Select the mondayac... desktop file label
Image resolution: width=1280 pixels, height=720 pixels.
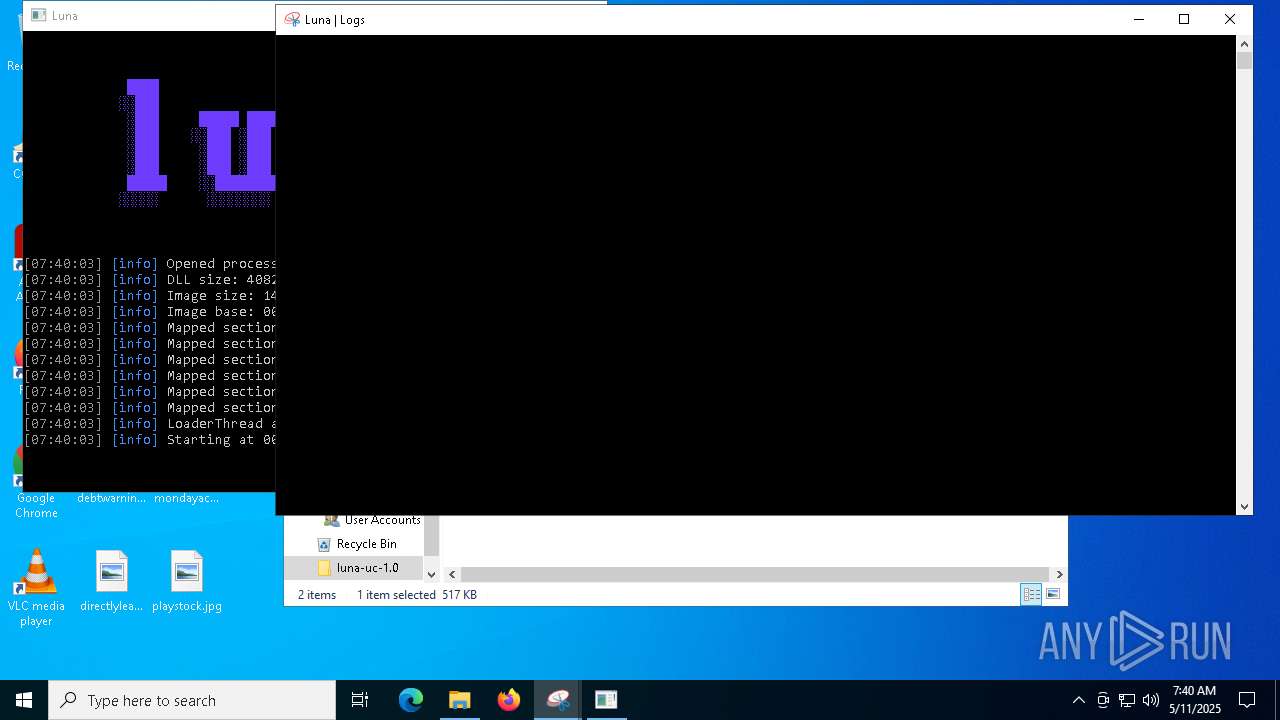tap(187, 498)
